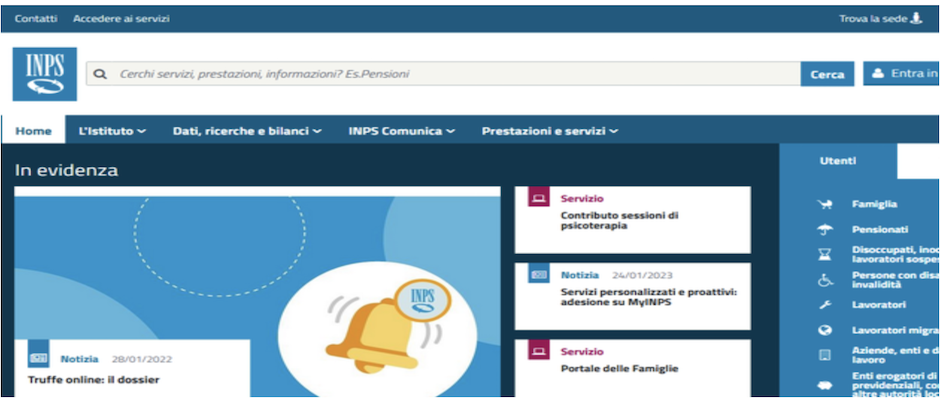Click the date 24/01/2023
Image resolution: width=940 pixels, height=400 pixels.
tap(642, 275)
